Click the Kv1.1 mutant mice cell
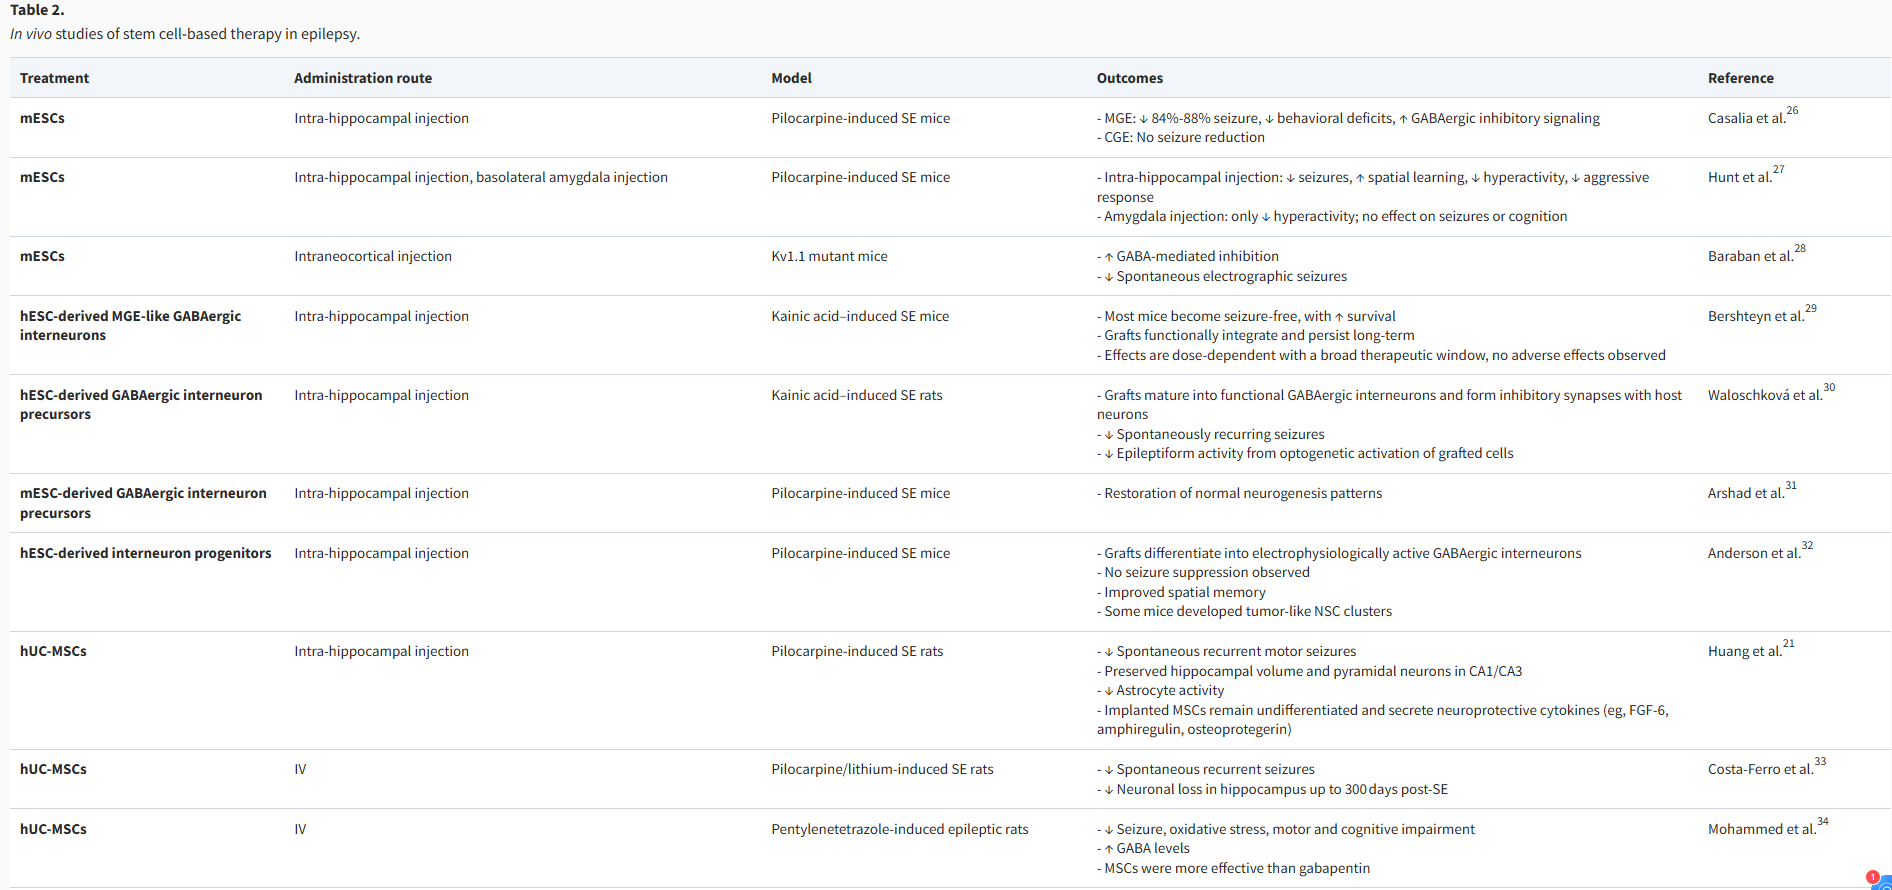Viewport: 1892px width, 890px height. coord(829,256)
